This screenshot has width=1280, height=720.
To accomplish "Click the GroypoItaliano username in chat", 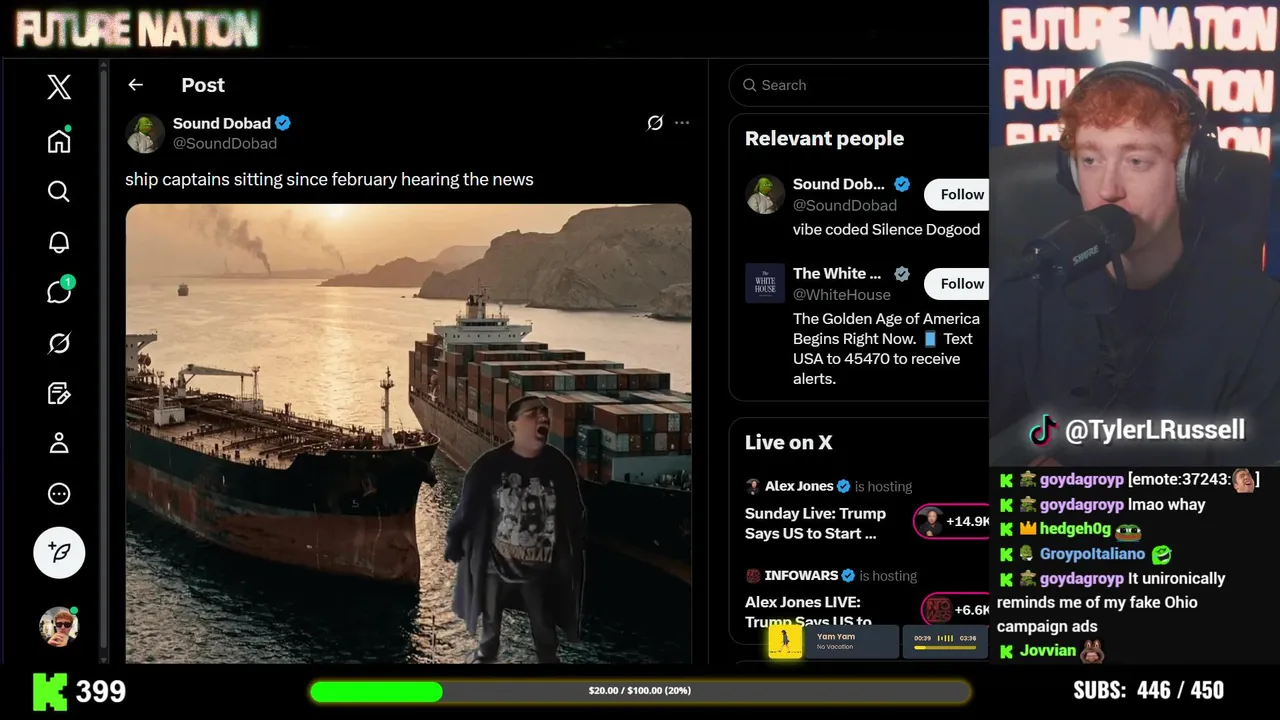I will (x=1091, y=554).
